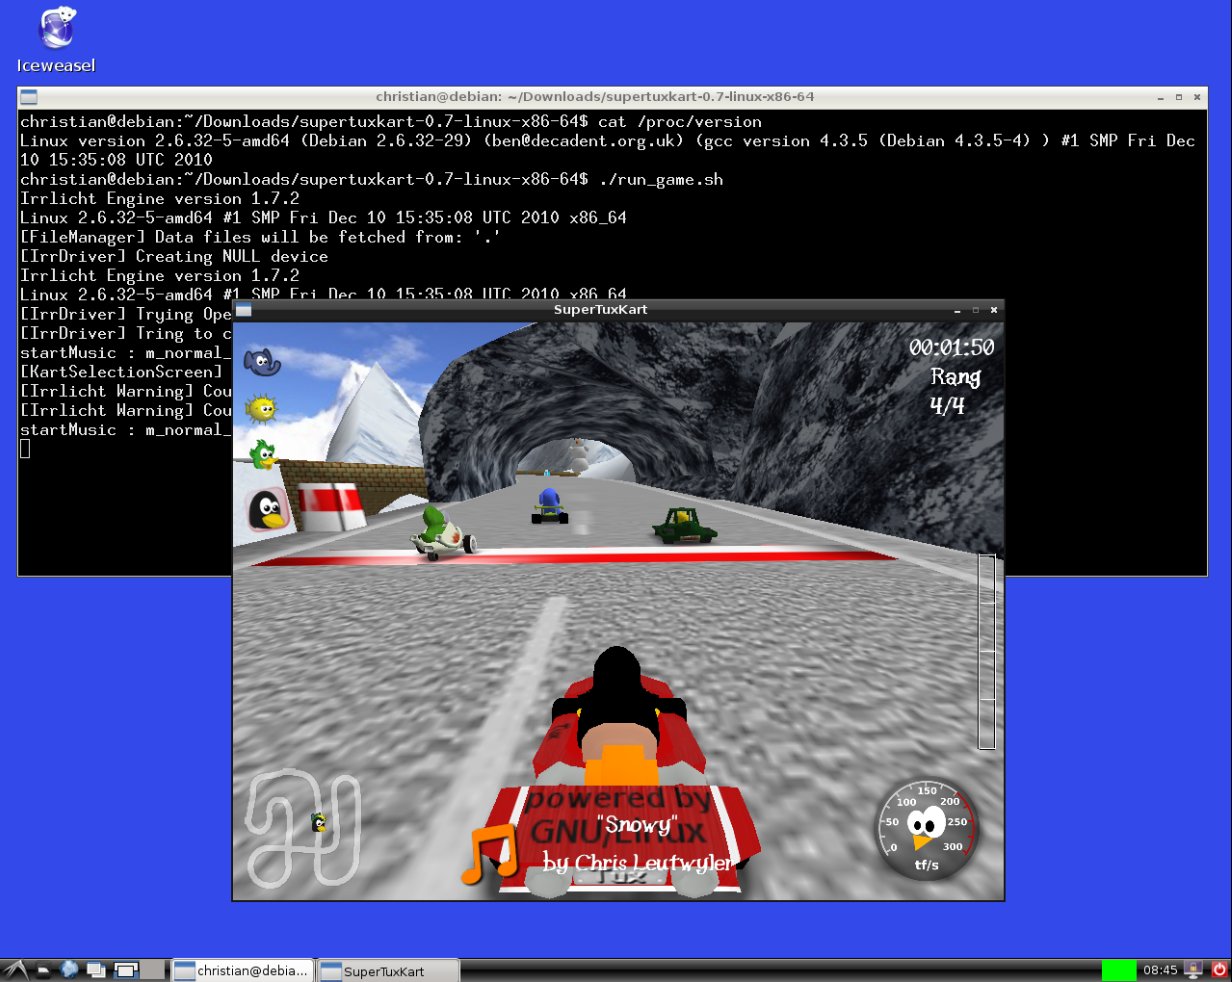The height and width of the screenshot is (982, 1232).
Task: Click the 08:45 panel clock
Action: click(1161, 970)
